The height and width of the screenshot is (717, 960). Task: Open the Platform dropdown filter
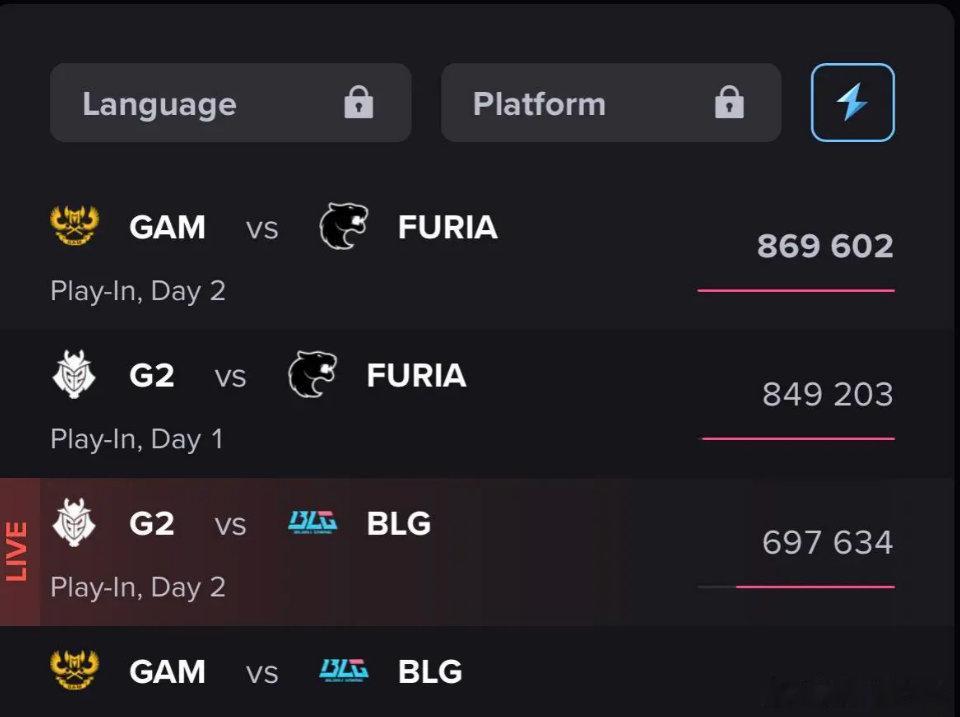pyautogui.click(x=611, y=102)
